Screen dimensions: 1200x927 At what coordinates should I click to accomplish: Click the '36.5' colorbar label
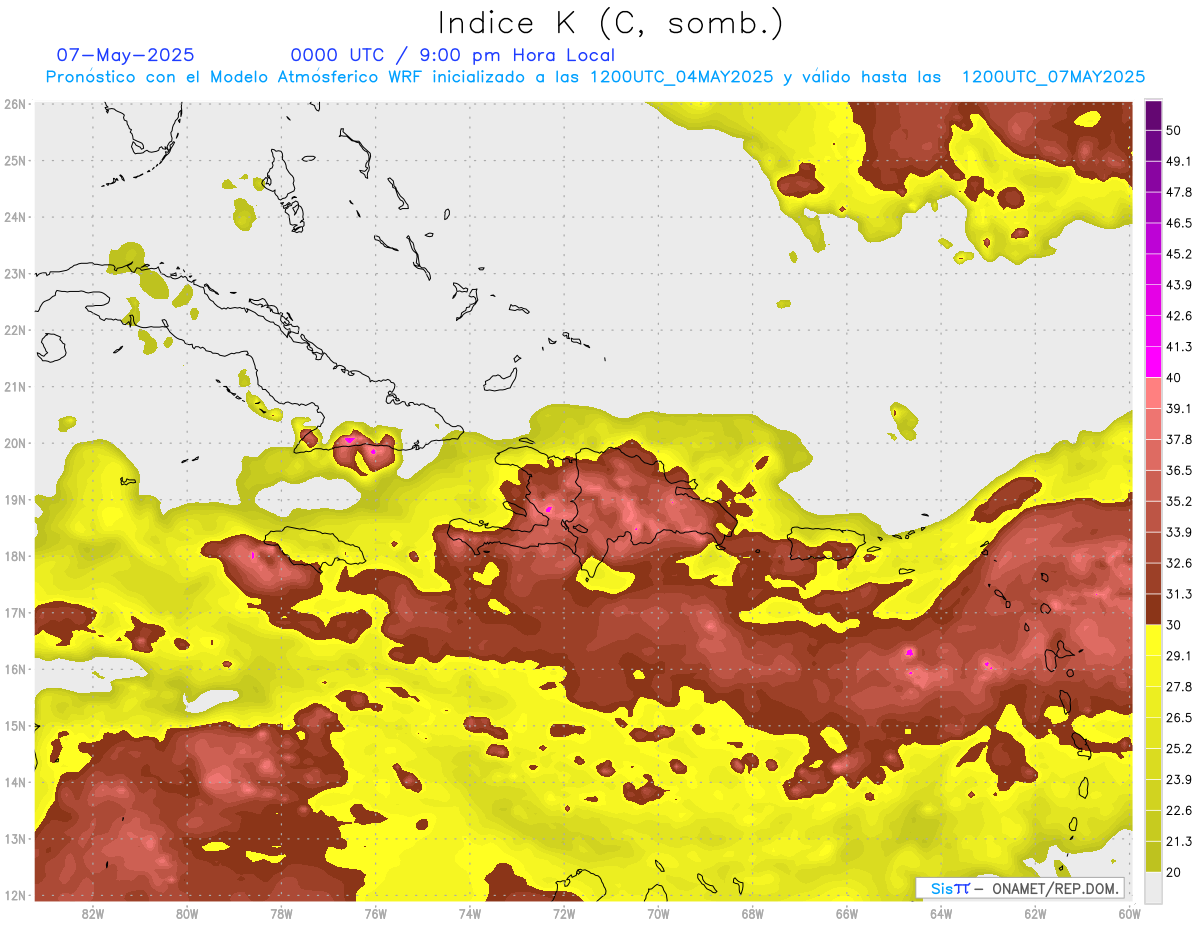click(x=1179, y=470)
